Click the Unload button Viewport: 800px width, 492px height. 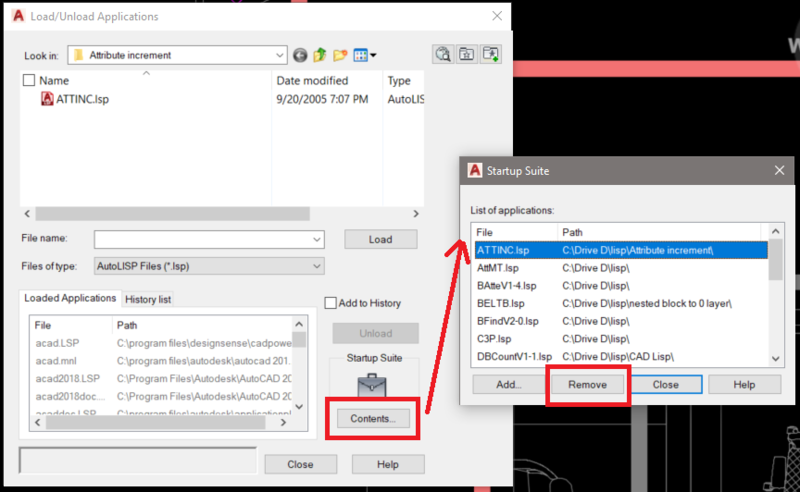(x=376, y=333)
